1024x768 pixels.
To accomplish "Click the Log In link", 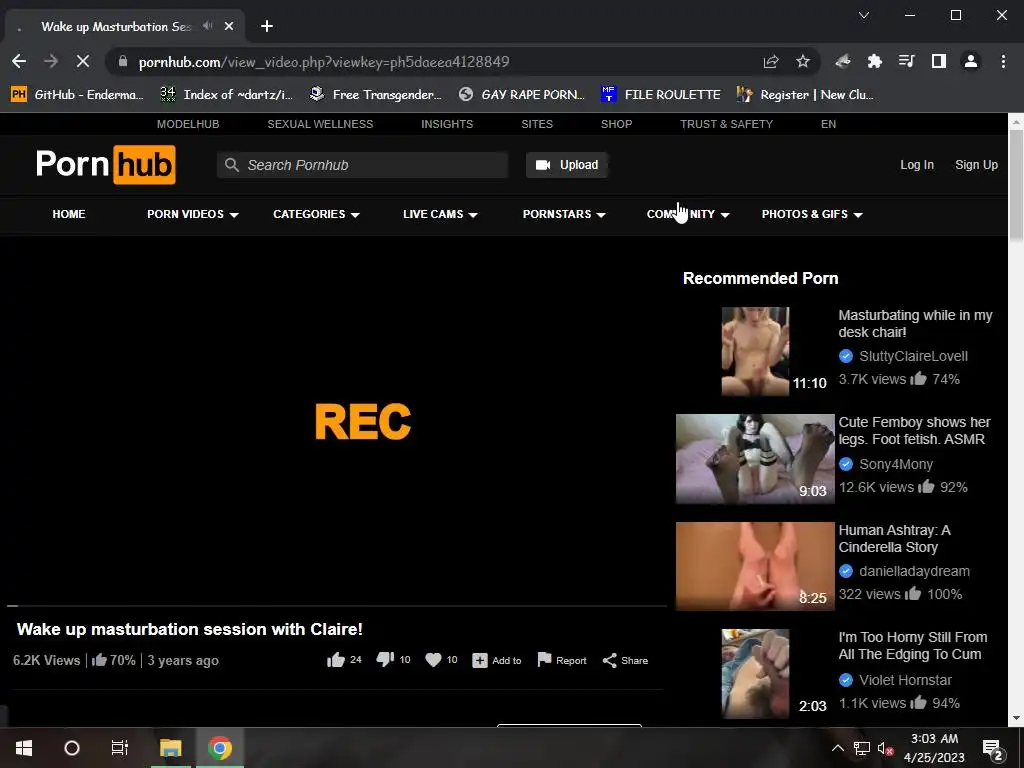I will (x=917, y=165).
